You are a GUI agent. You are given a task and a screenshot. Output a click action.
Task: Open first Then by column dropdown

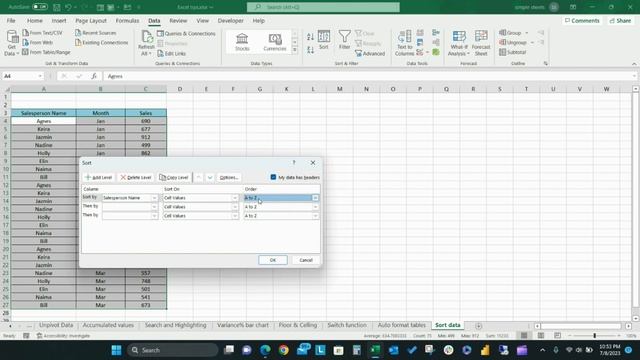[x=154, y=207]
